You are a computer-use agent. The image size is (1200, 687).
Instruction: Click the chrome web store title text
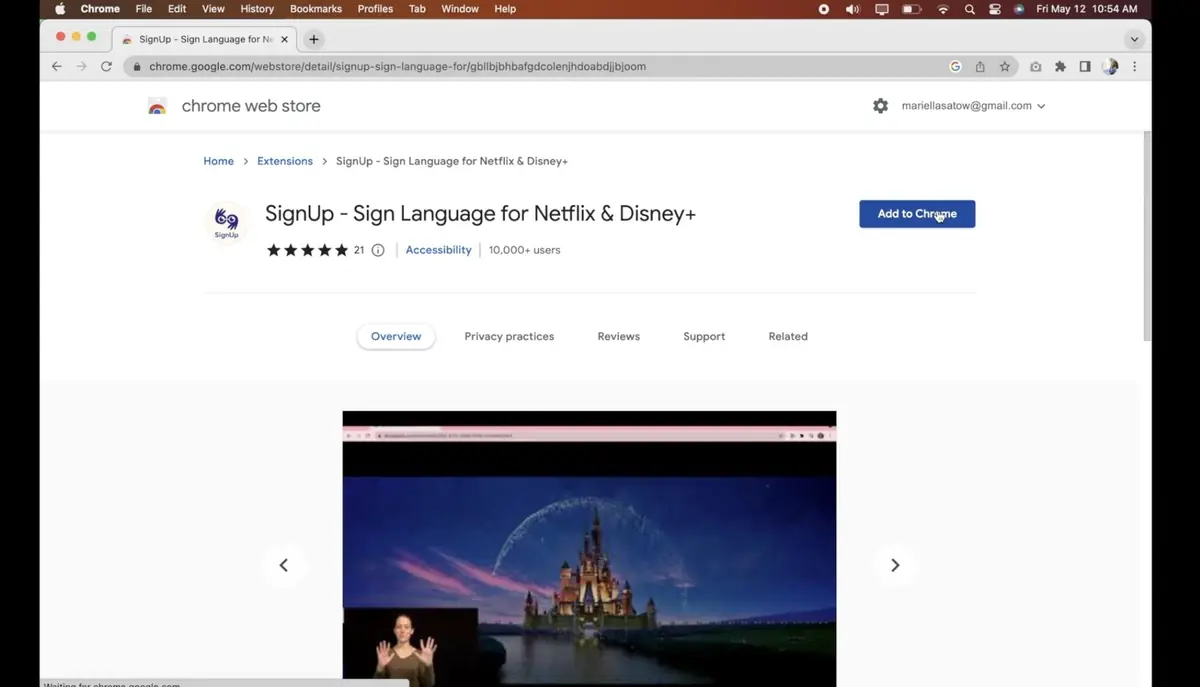[251, 106]
